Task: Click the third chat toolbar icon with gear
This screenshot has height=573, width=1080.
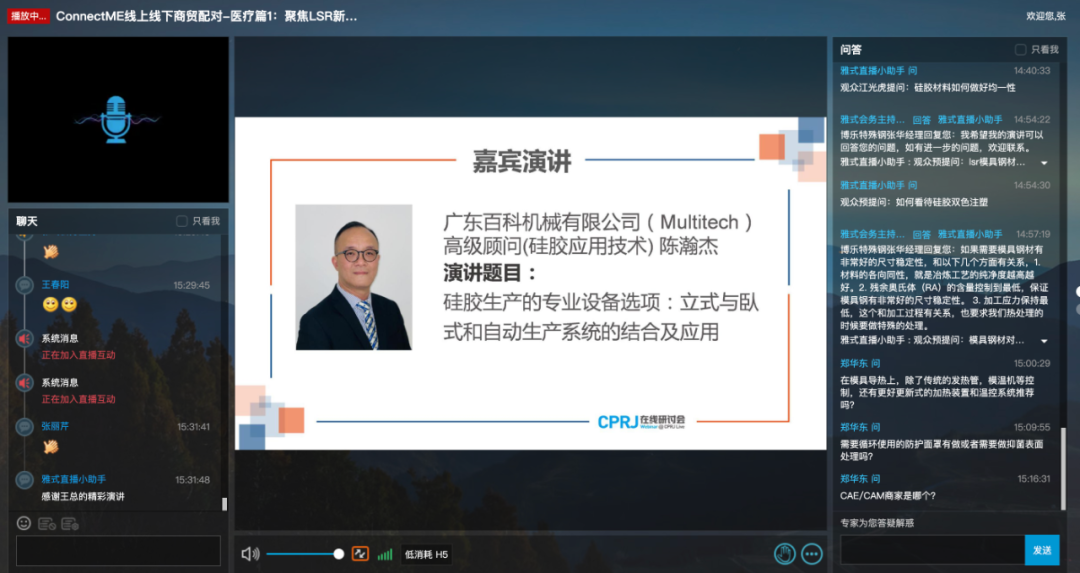Action: 70,524
